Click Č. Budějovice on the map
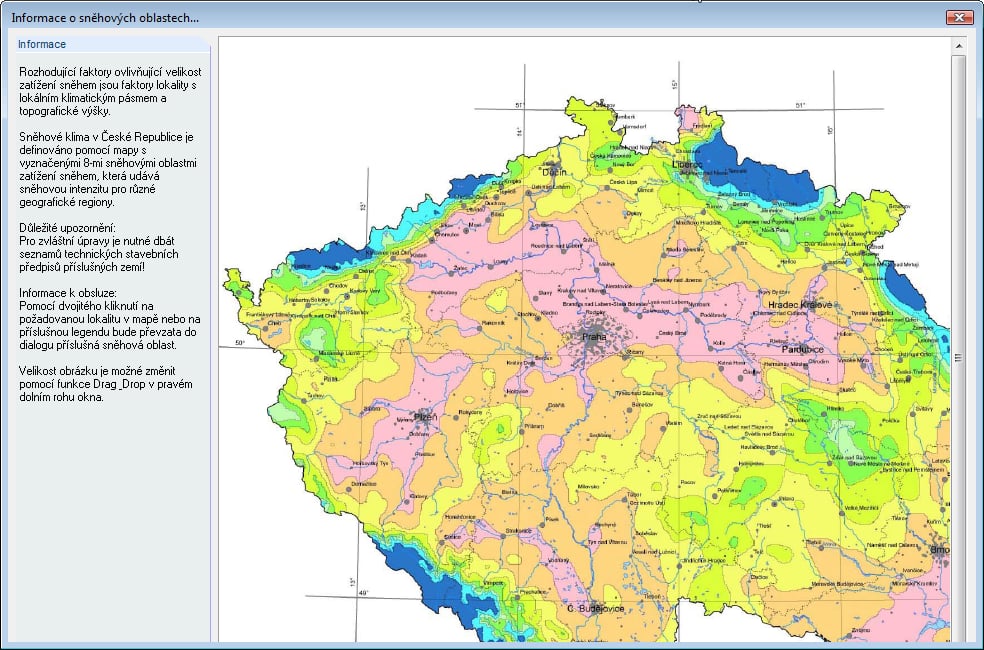This screenshot has width=984, height=650. point(596,609)
